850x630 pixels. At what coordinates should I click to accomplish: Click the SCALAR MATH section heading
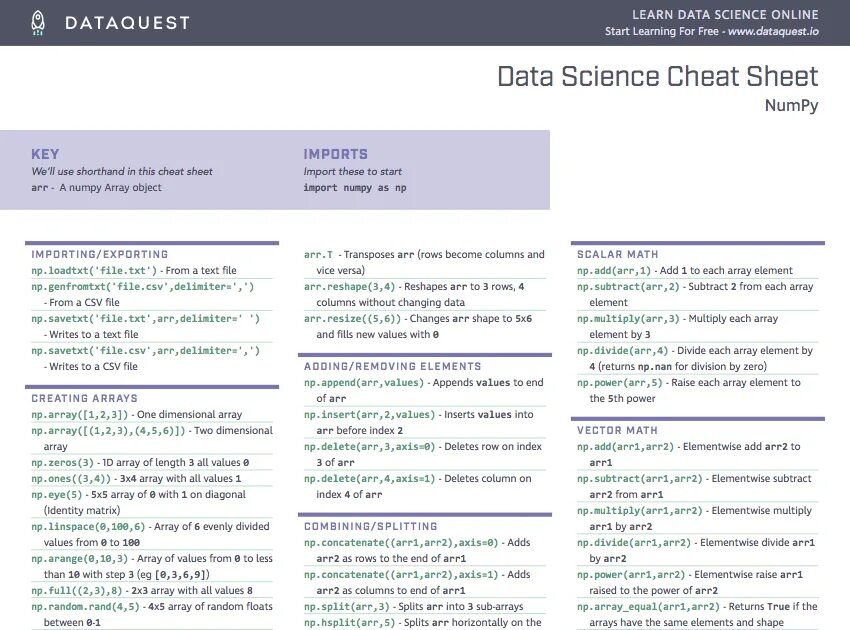[x=618, y=254]
